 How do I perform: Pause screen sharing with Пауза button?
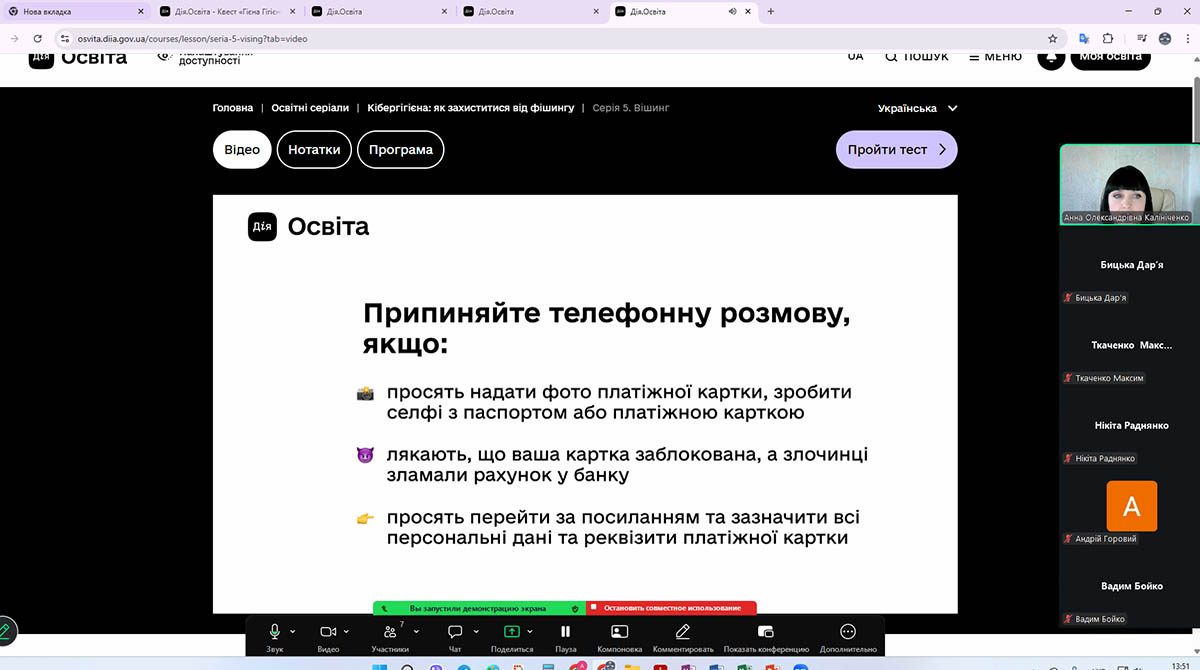pyautogui.click(x=565, y=632)
